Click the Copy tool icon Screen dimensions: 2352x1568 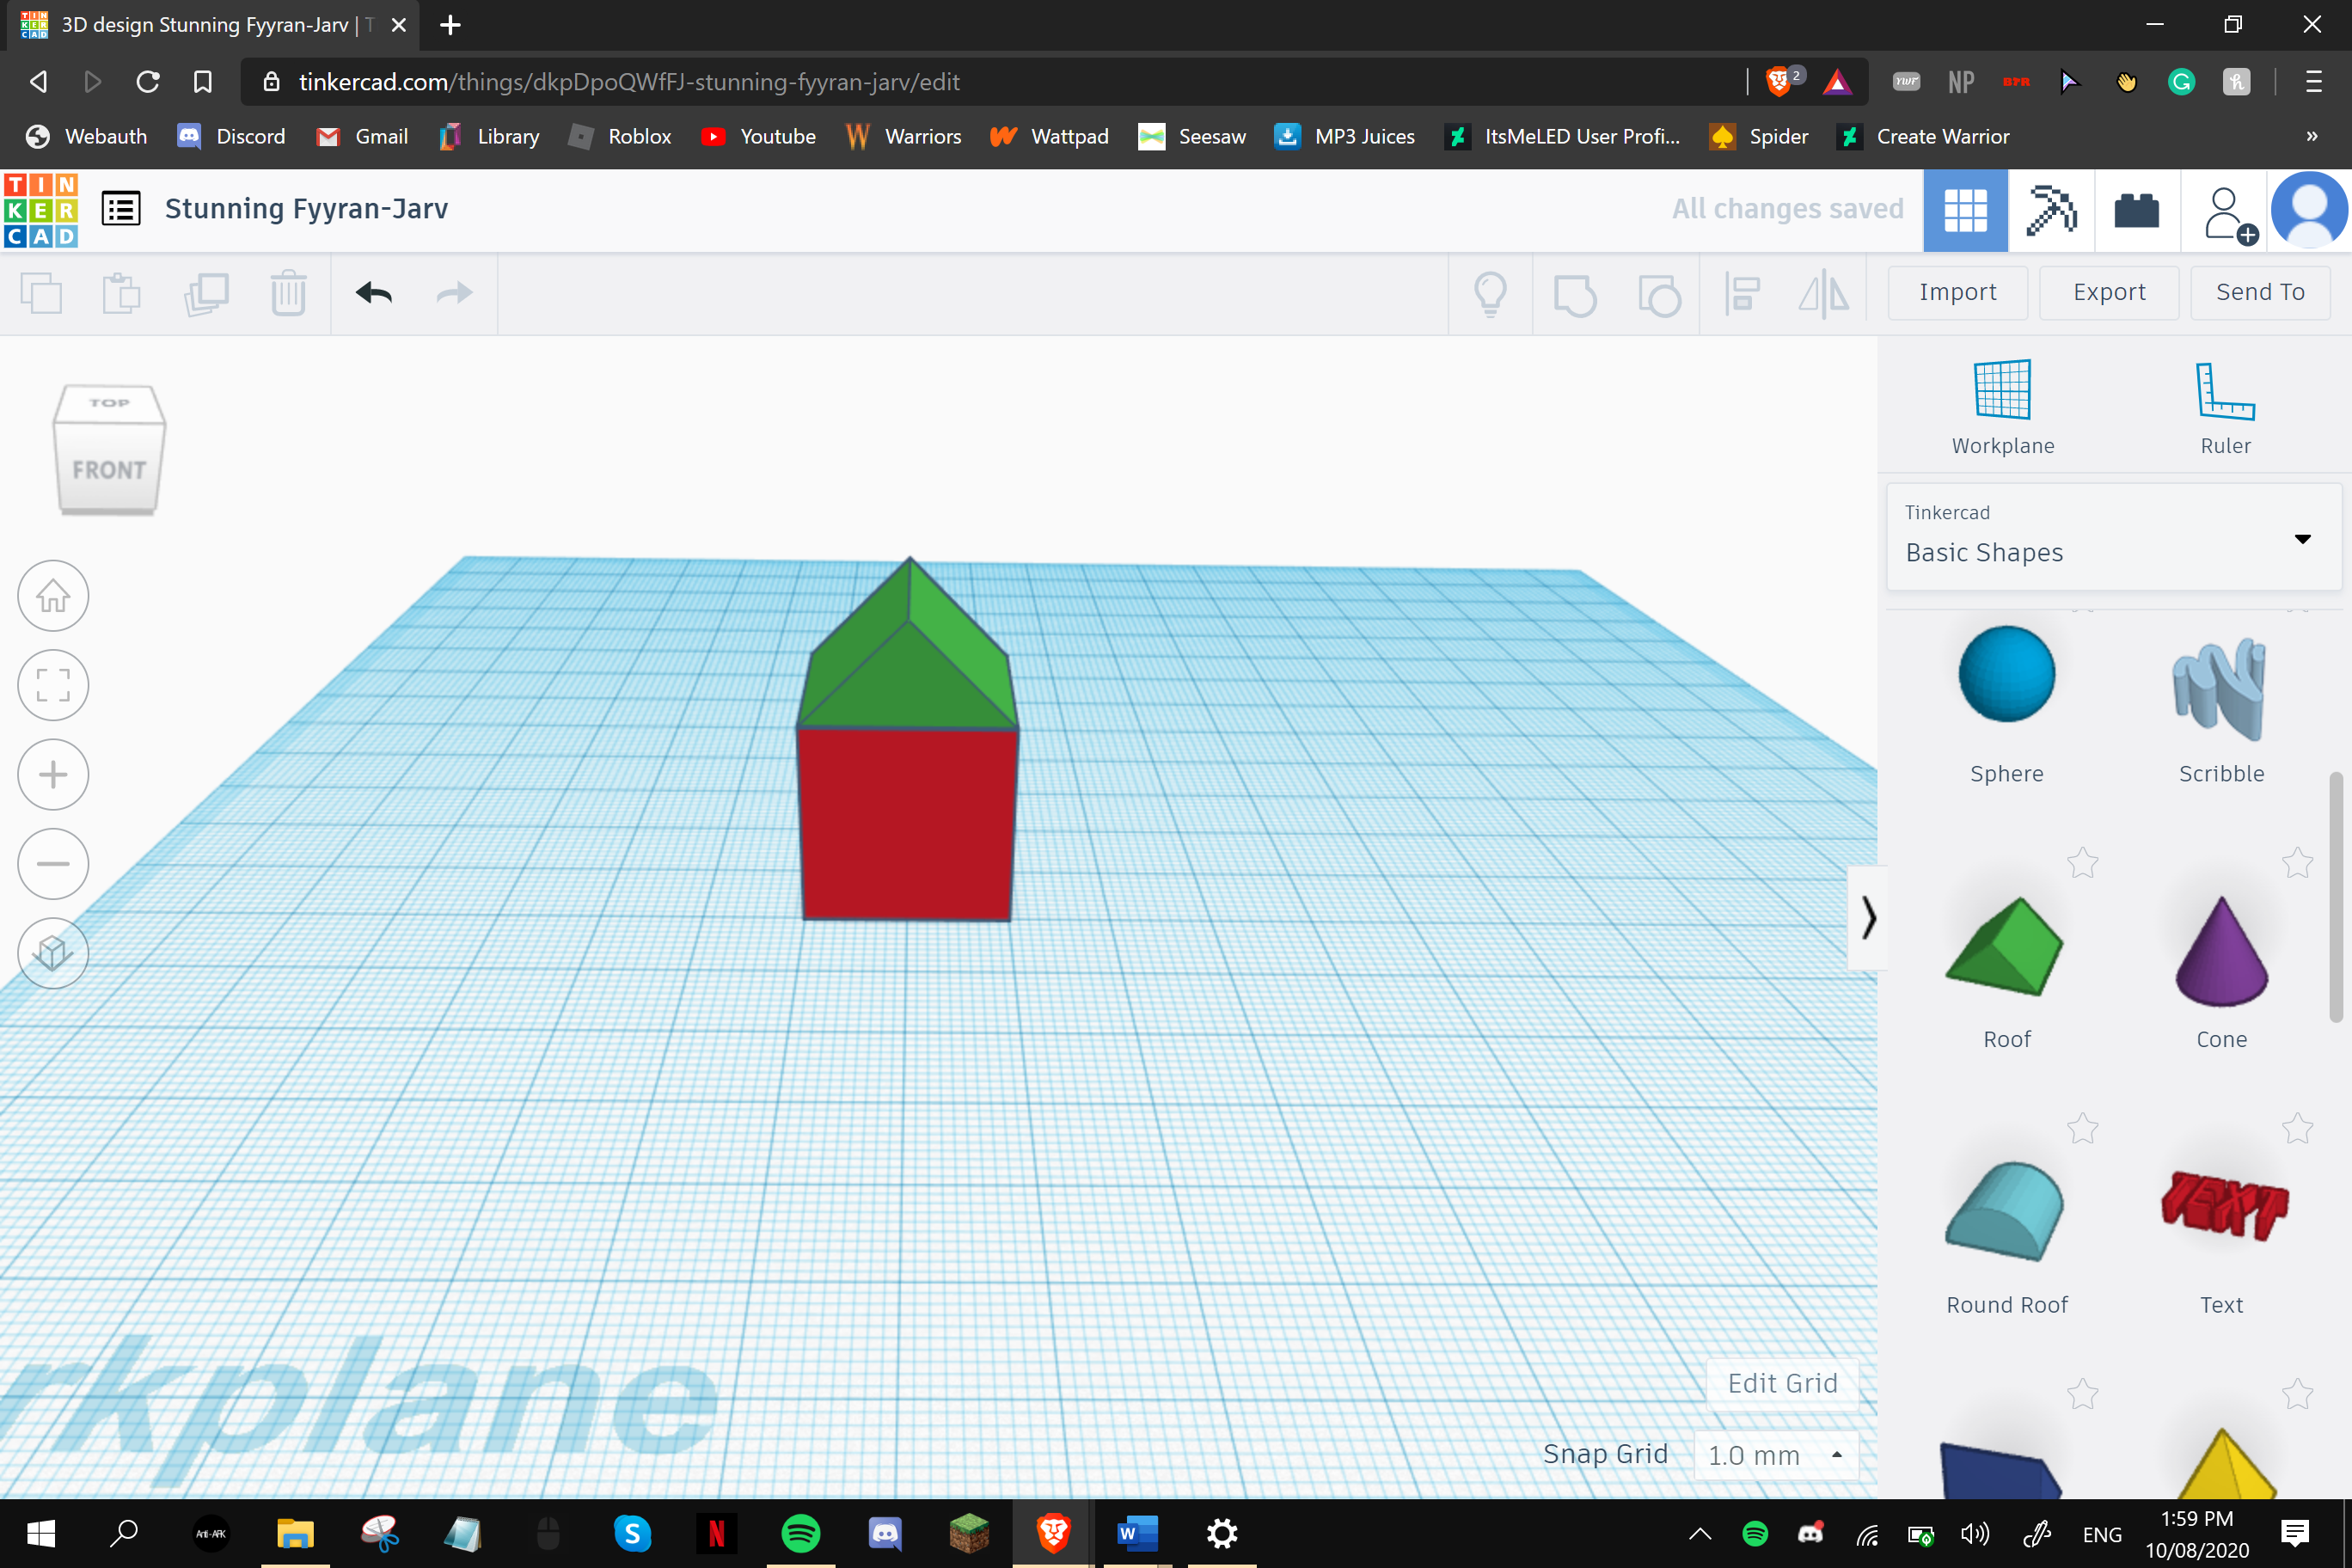[41, 293]
